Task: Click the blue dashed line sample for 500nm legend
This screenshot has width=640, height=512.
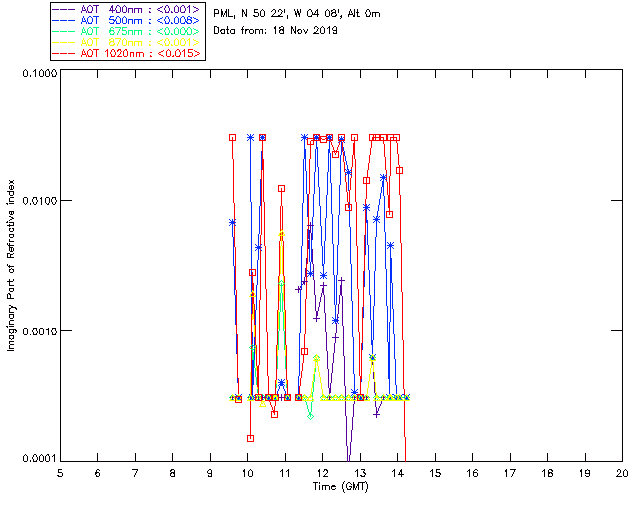Action: tap(64, 20)
